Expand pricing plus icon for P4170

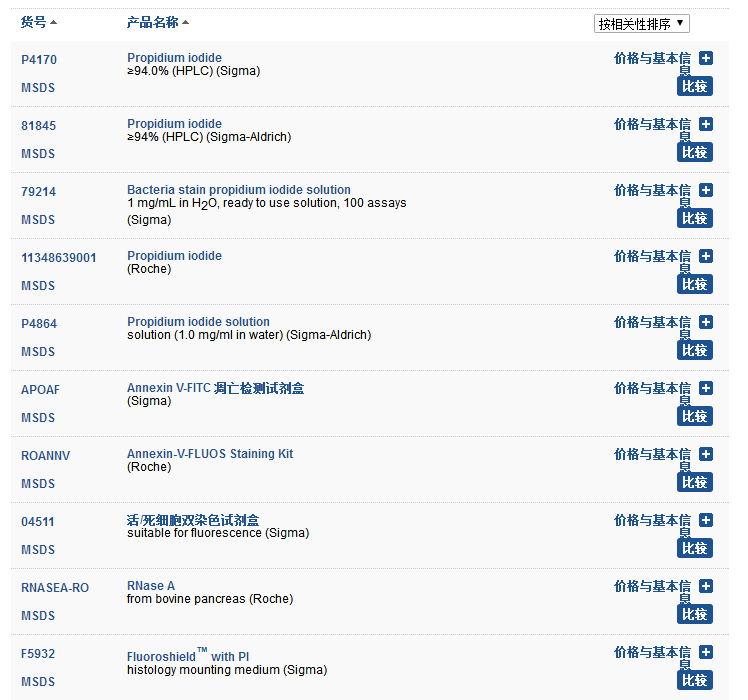point(706,58)
